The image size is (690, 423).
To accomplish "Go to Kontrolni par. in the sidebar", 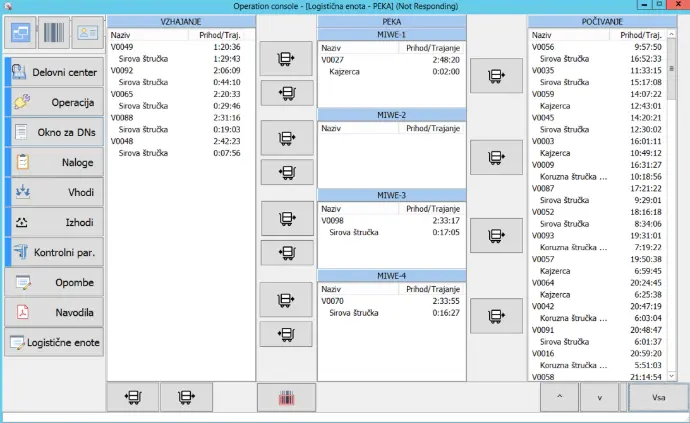I will click(54, 253).
